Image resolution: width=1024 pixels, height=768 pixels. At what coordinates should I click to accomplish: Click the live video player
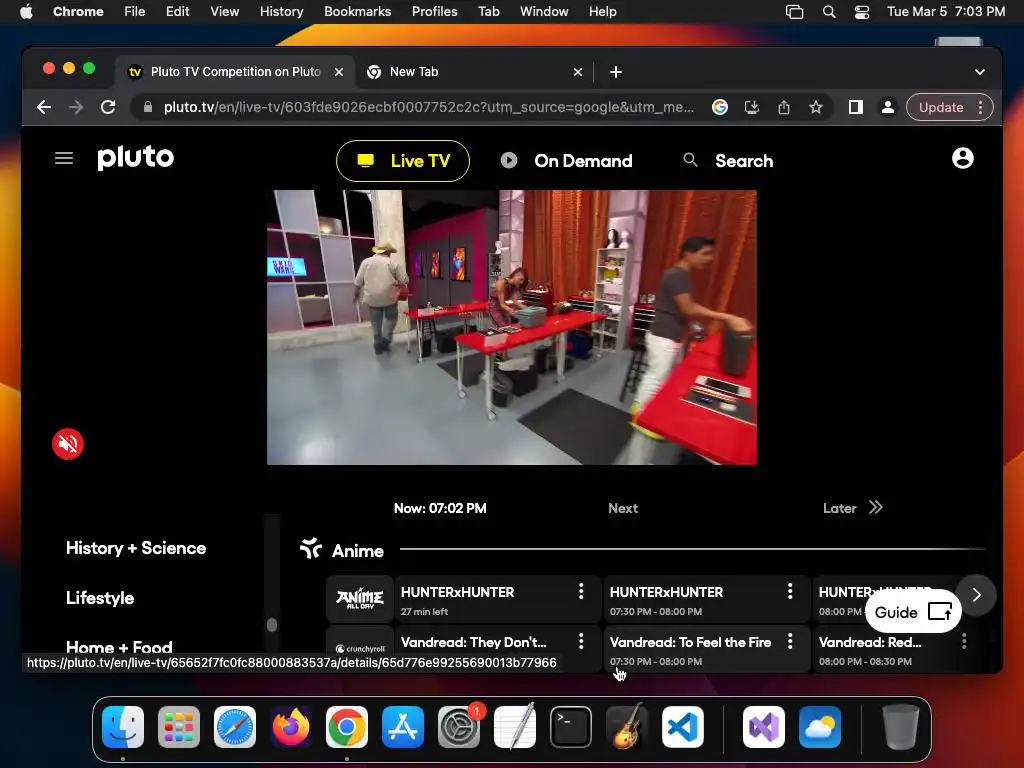[x=511, y=327]
